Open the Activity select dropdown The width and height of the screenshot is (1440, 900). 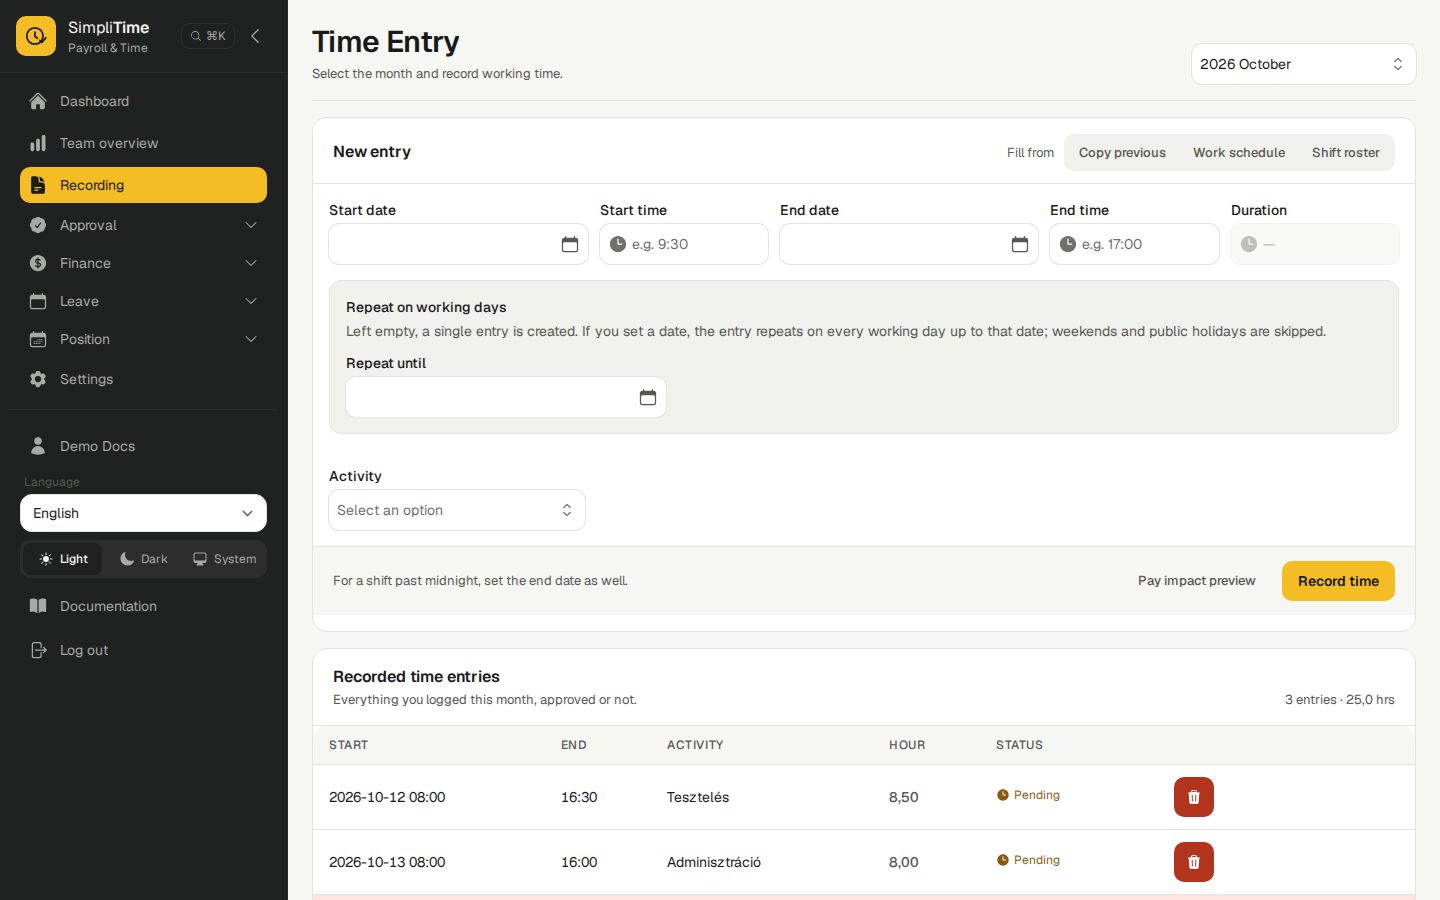[x=457, y=510]
